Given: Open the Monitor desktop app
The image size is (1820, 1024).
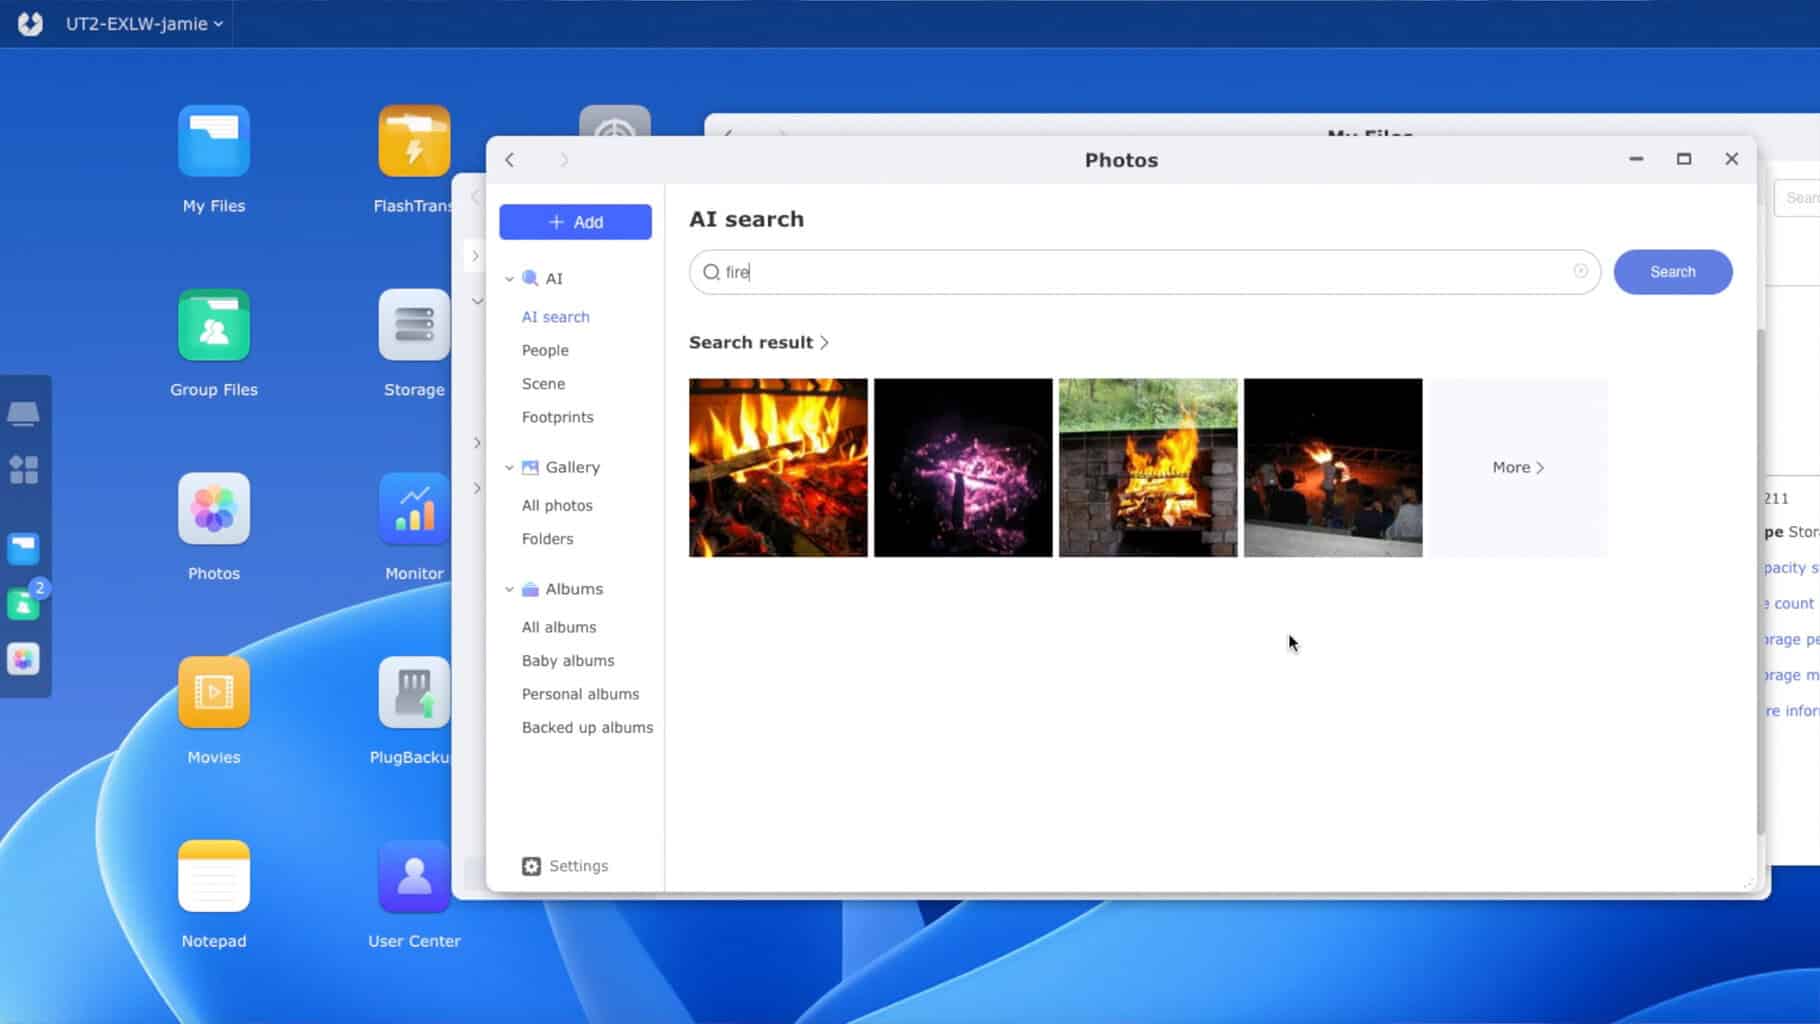Looking at the screenshot, I should tap(414, 509).
